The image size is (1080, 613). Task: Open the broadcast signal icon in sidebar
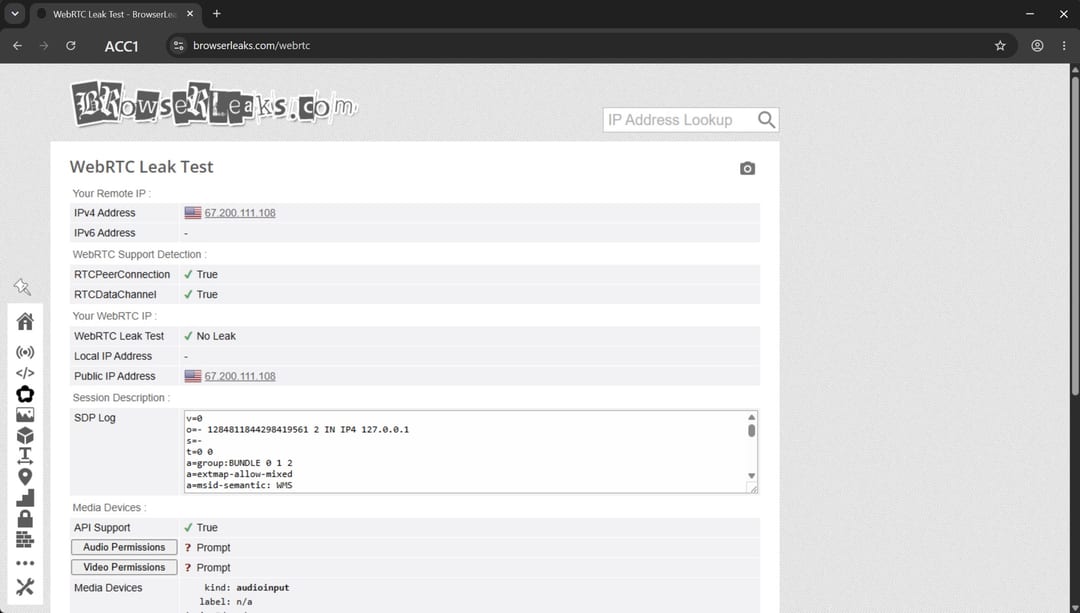[25, 353]
